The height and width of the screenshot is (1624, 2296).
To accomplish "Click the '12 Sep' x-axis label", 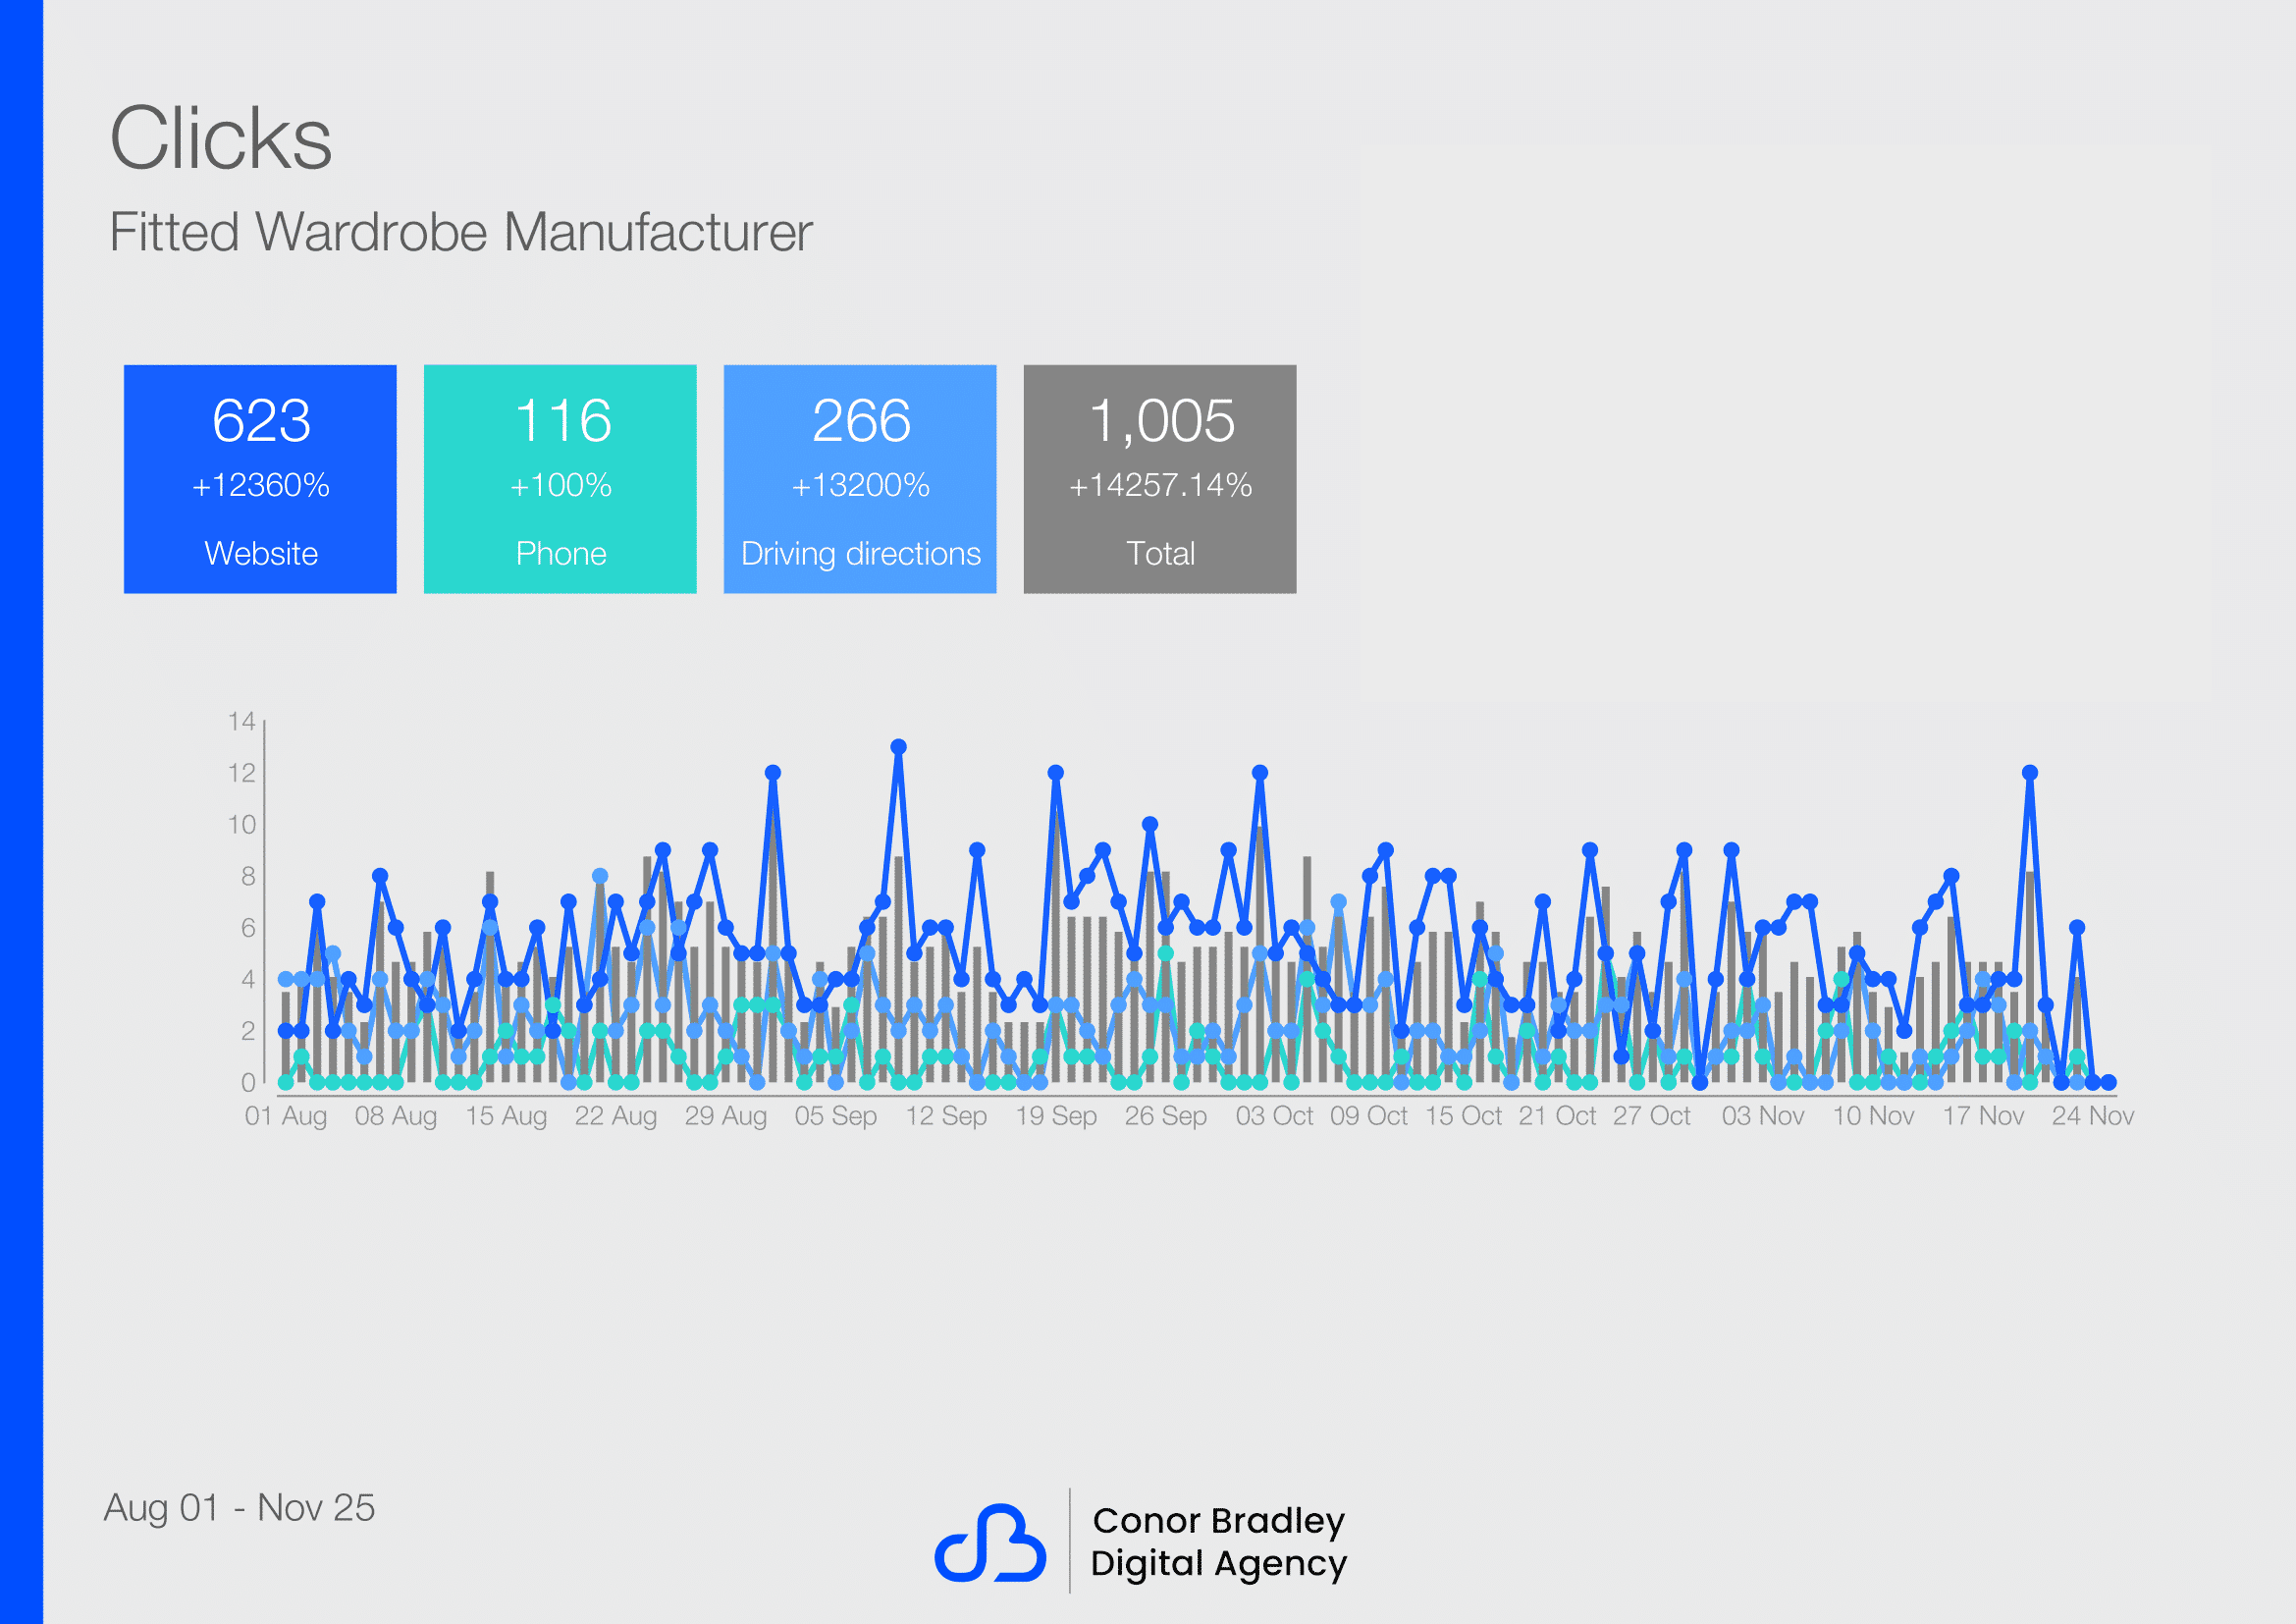I will (946, 1115).
